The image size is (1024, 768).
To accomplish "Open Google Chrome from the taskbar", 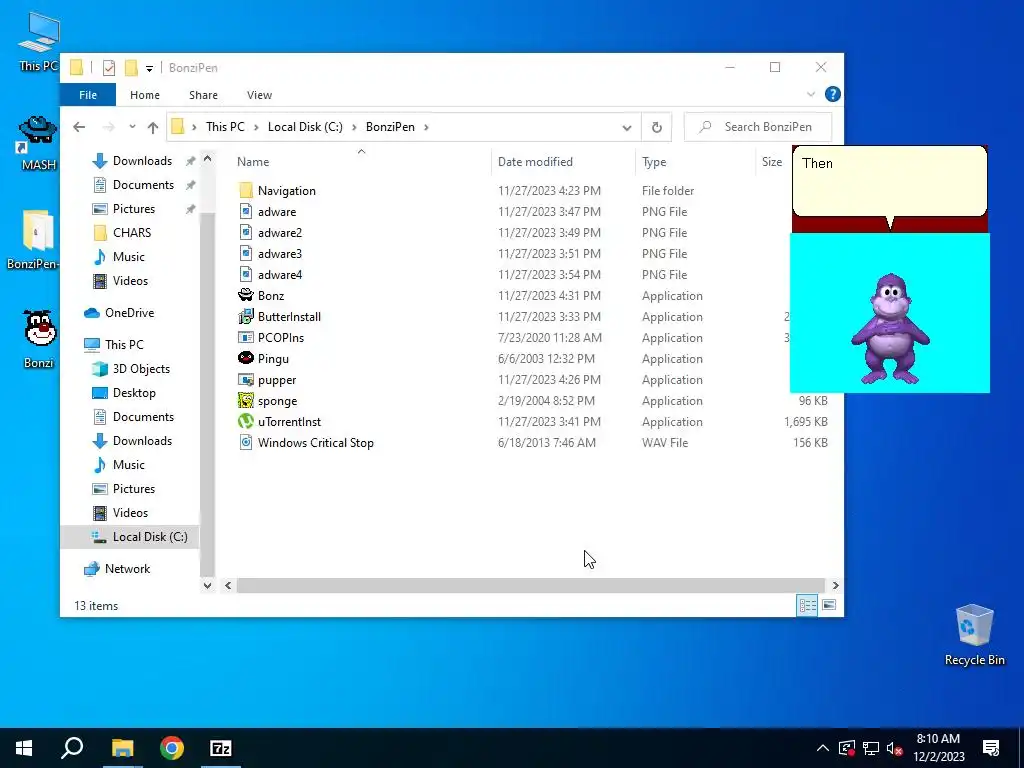I will coord(172,748).
